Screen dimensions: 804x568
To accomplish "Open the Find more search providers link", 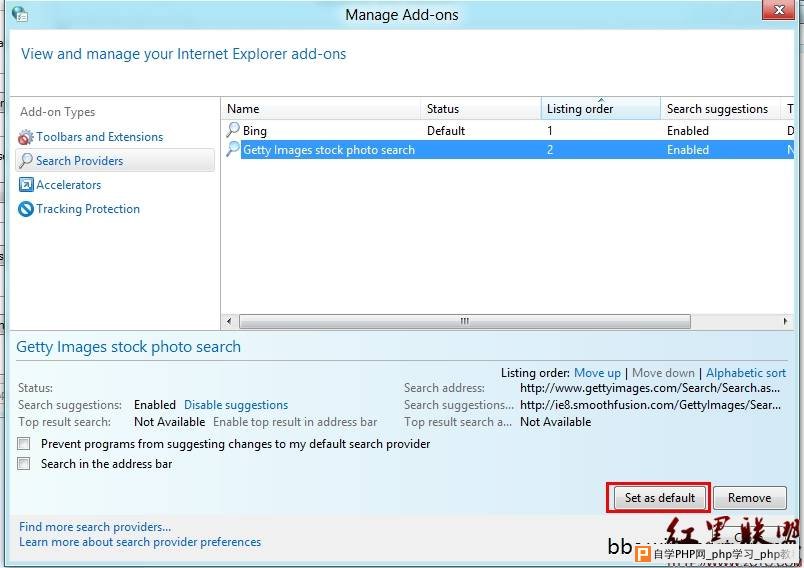I will pos(95,527).
